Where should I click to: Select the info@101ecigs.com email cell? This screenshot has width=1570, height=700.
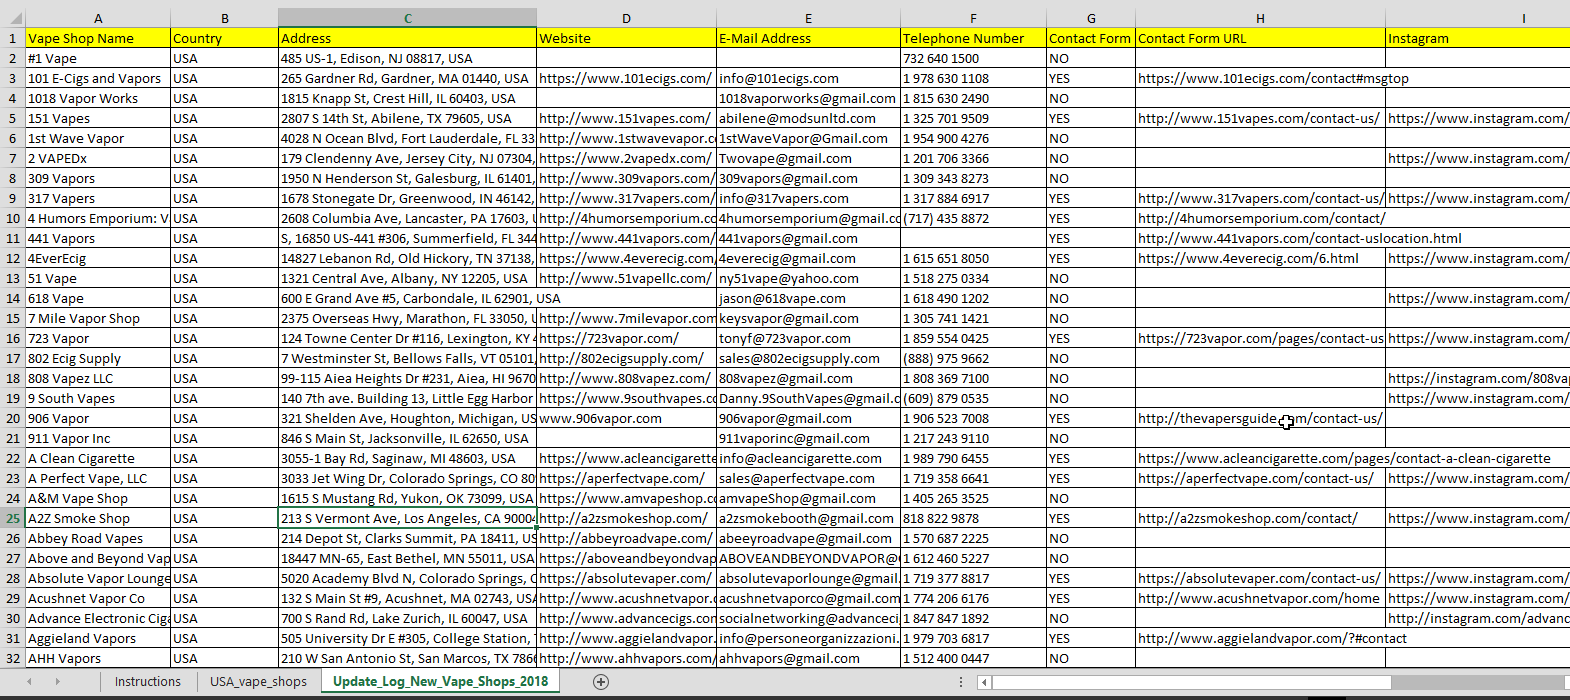779,78
